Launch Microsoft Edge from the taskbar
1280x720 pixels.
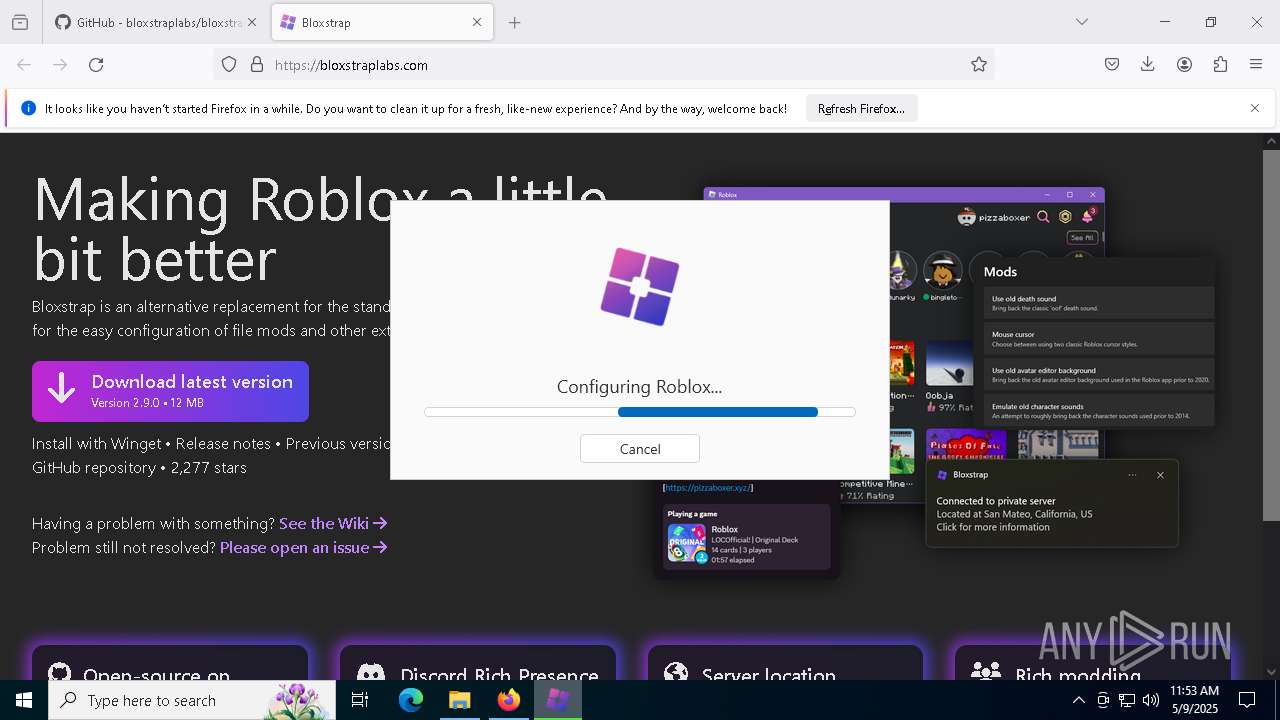[x=411, y=700]
